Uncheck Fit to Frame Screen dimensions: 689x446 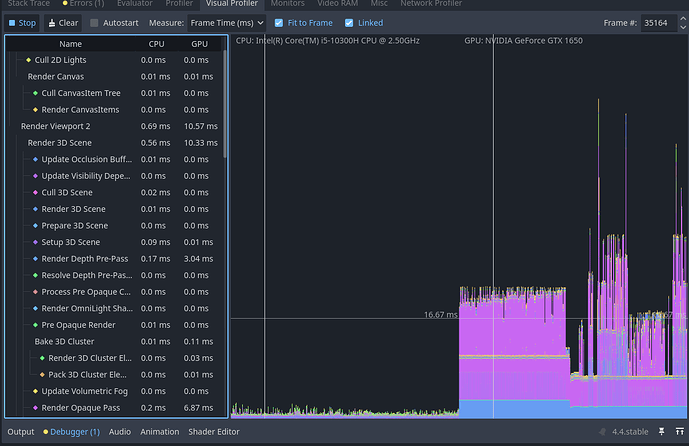click(x=279, y=22)
